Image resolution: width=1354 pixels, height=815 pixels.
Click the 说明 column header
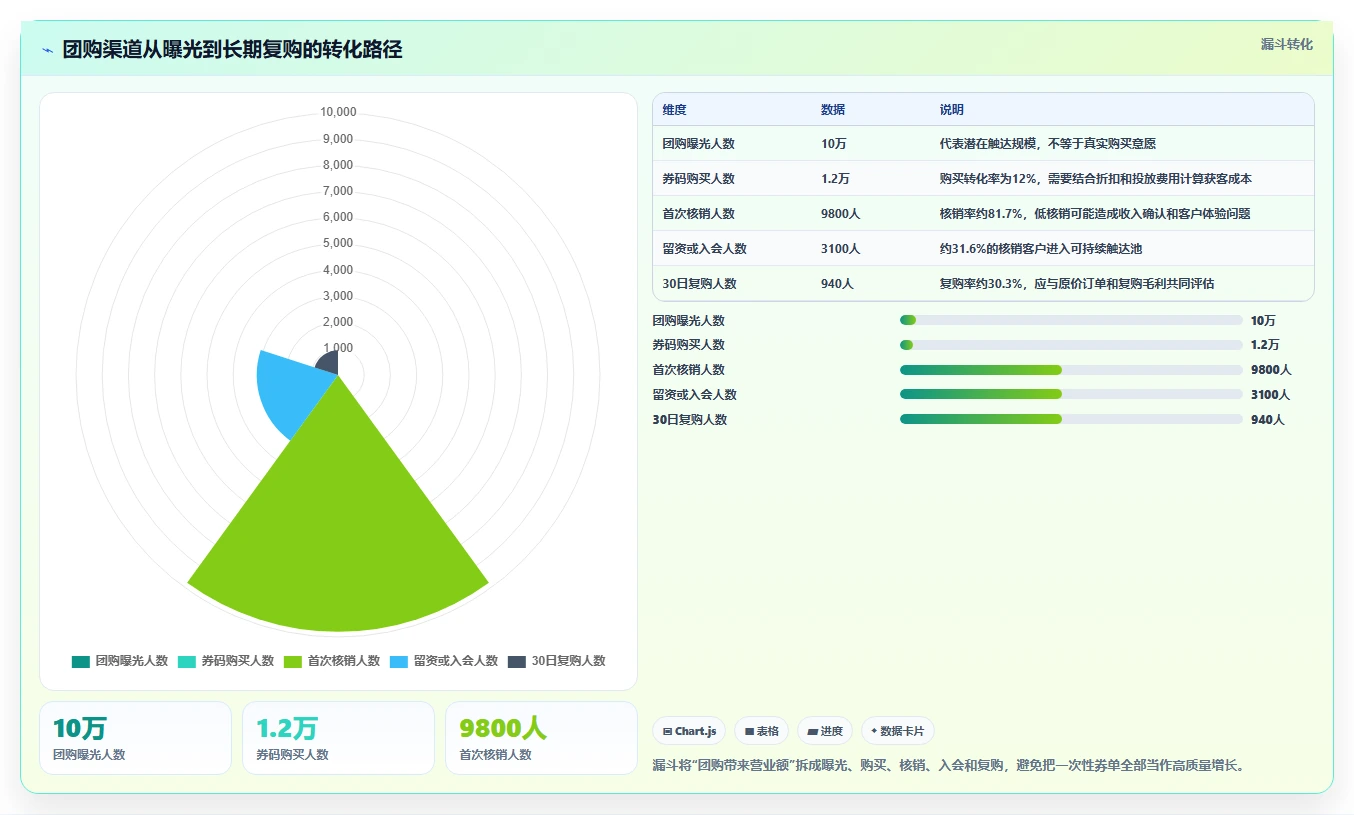[951, 110]
